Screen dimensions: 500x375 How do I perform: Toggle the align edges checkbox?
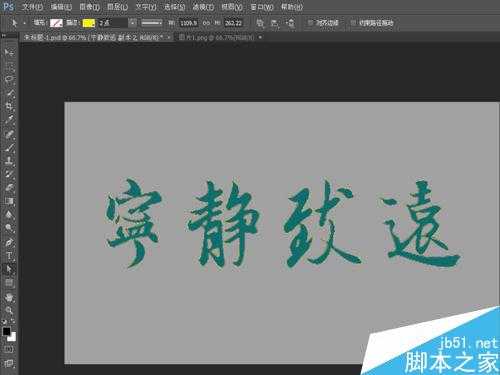point(310,23)
